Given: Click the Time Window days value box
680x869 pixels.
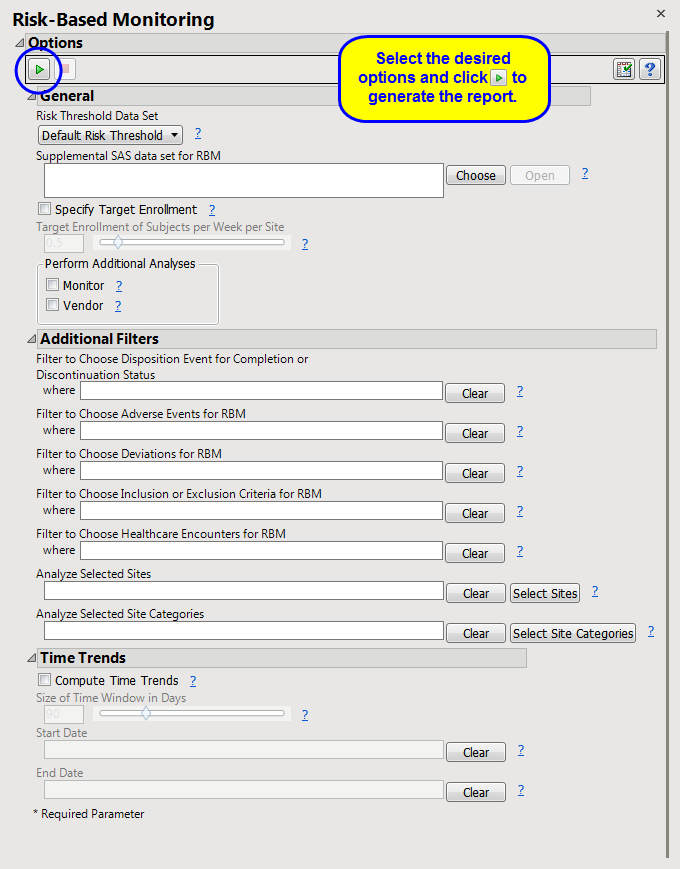Looking at the screenshot, I should click(64, 714).
